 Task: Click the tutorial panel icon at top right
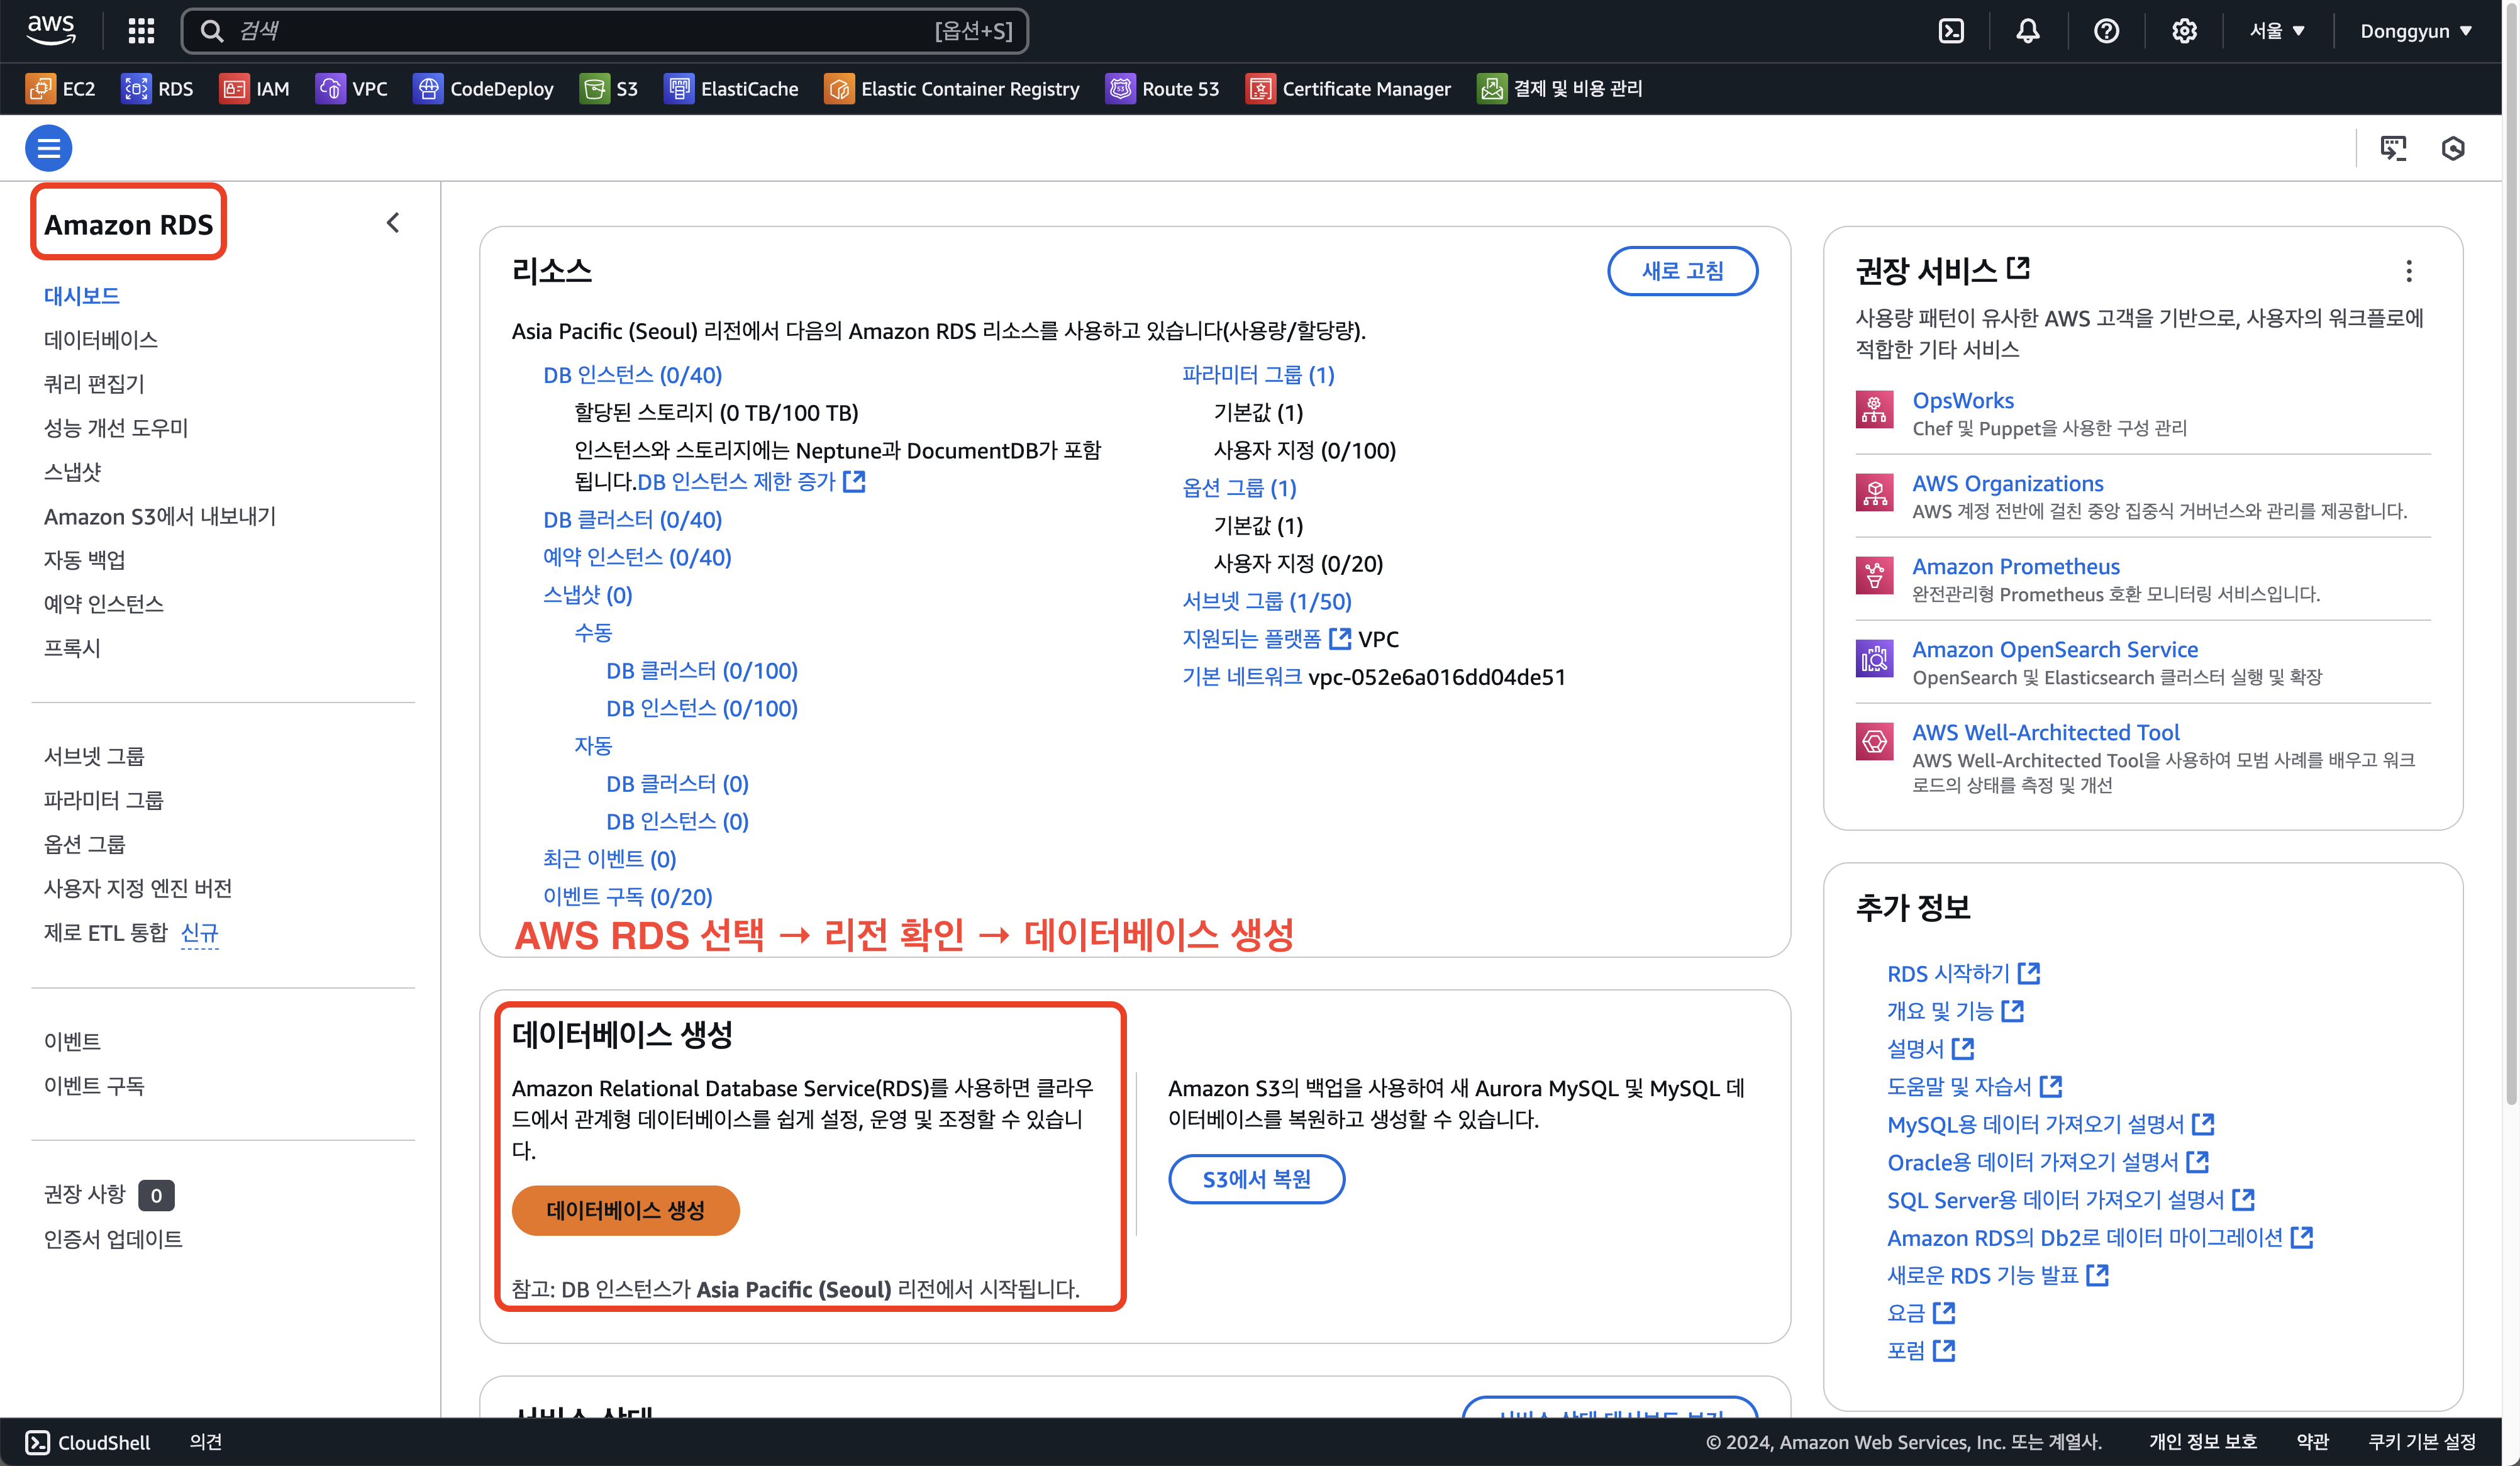click(x=2393, y=148)
